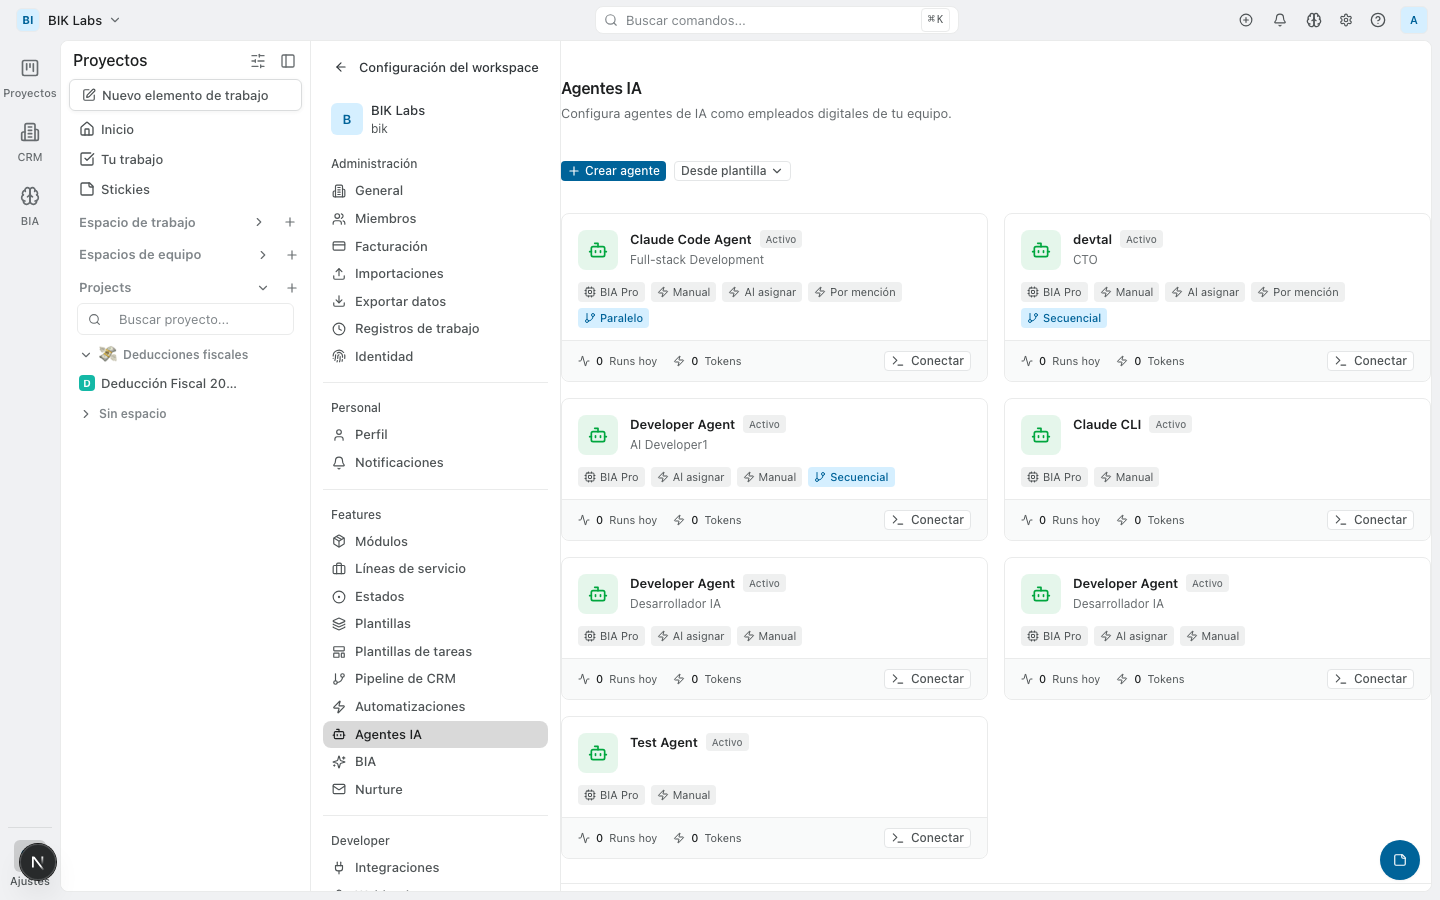Go back using Configuración del workspace arrow
The height and width of the screenshot is (900, 1440).
point(341,68)
